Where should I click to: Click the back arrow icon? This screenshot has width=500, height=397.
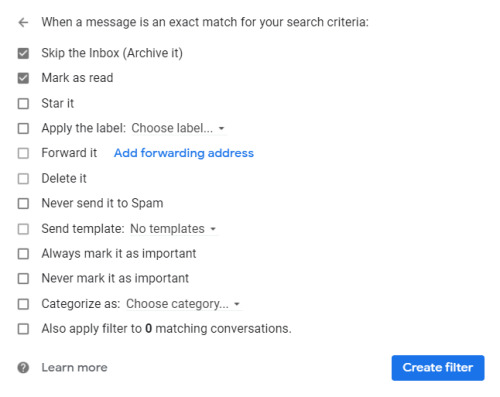[x=23, y=23]
